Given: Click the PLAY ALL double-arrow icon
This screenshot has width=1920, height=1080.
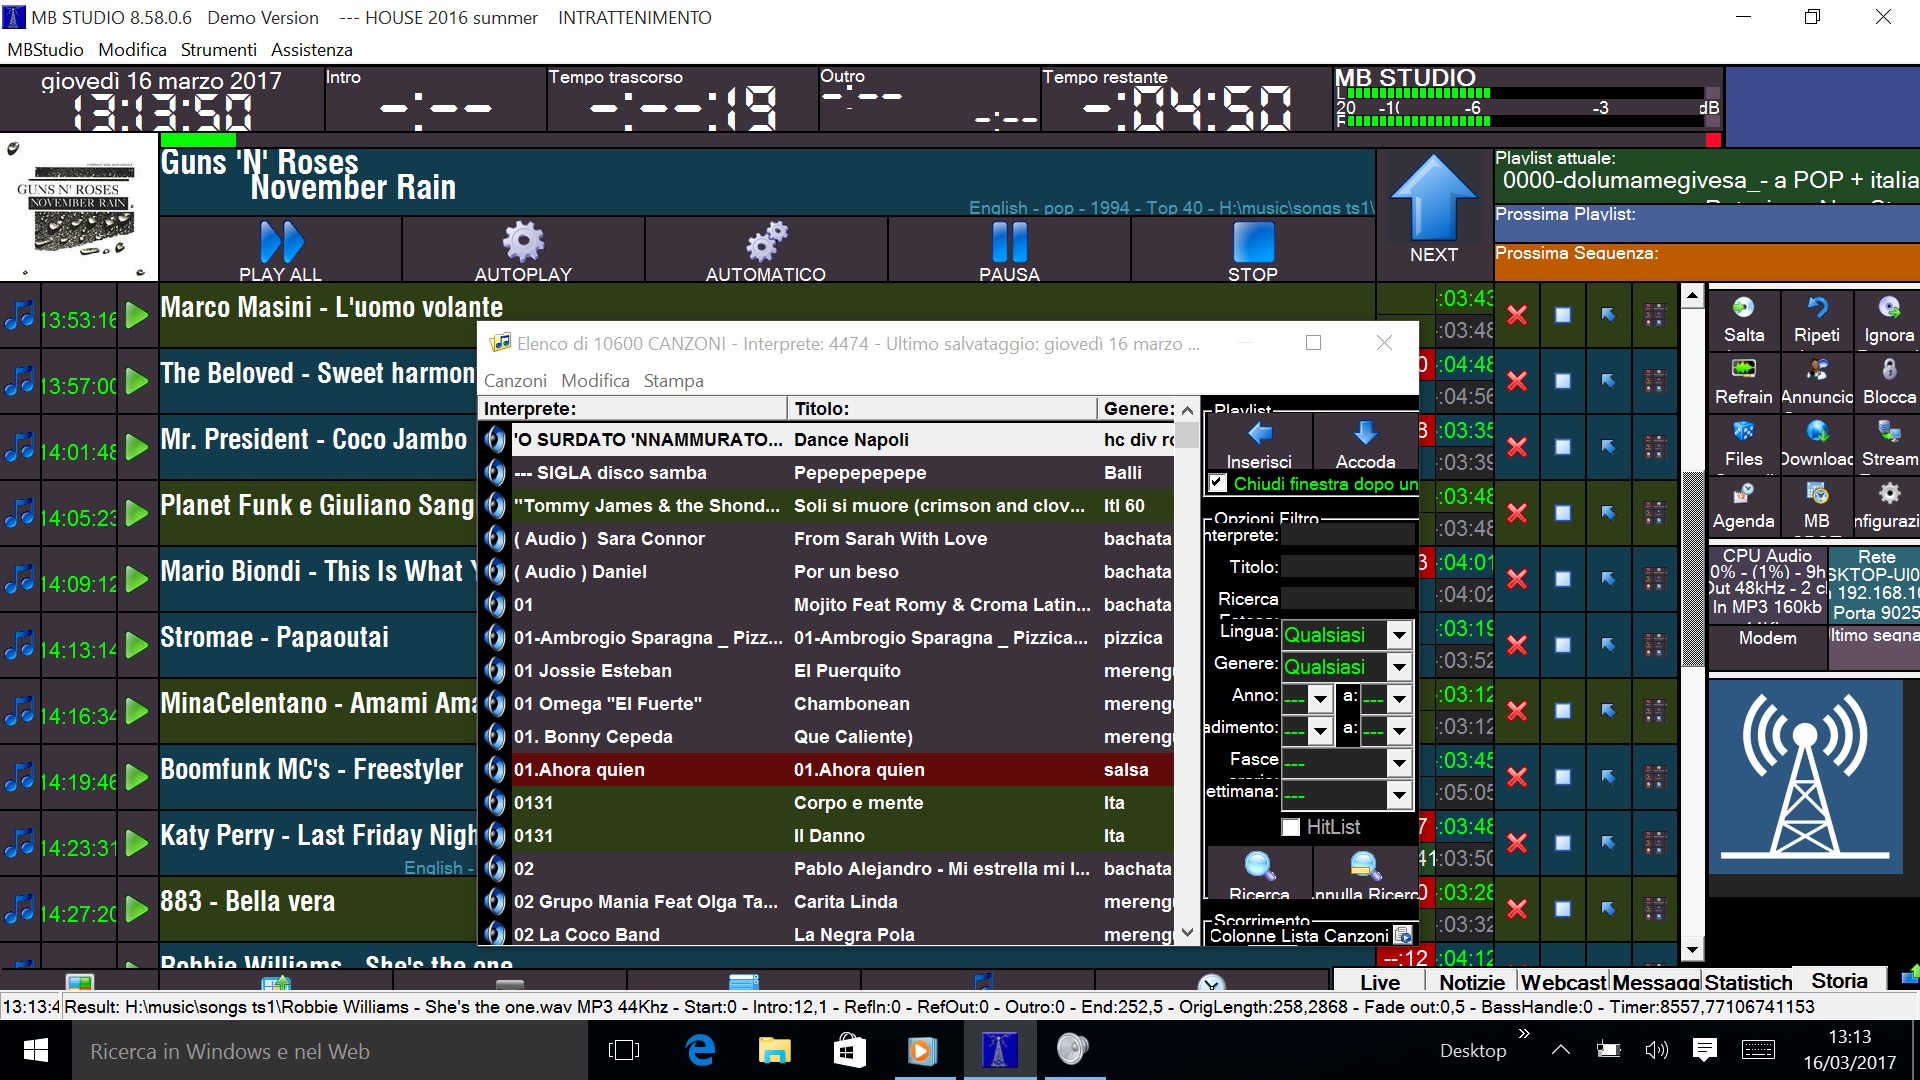Looking at the screenshot, I should tap(281, 242).
